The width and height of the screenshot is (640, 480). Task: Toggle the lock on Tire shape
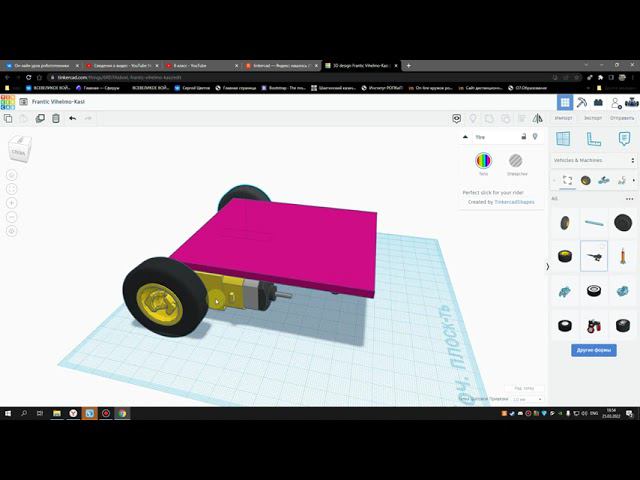524,137
